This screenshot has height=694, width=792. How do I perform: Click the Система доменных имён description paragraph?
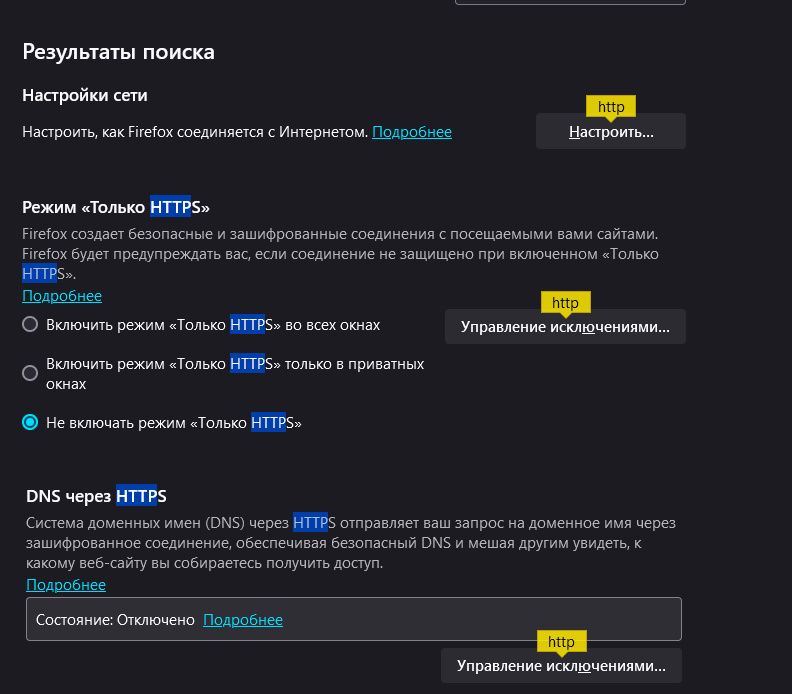tap(350, 543)
